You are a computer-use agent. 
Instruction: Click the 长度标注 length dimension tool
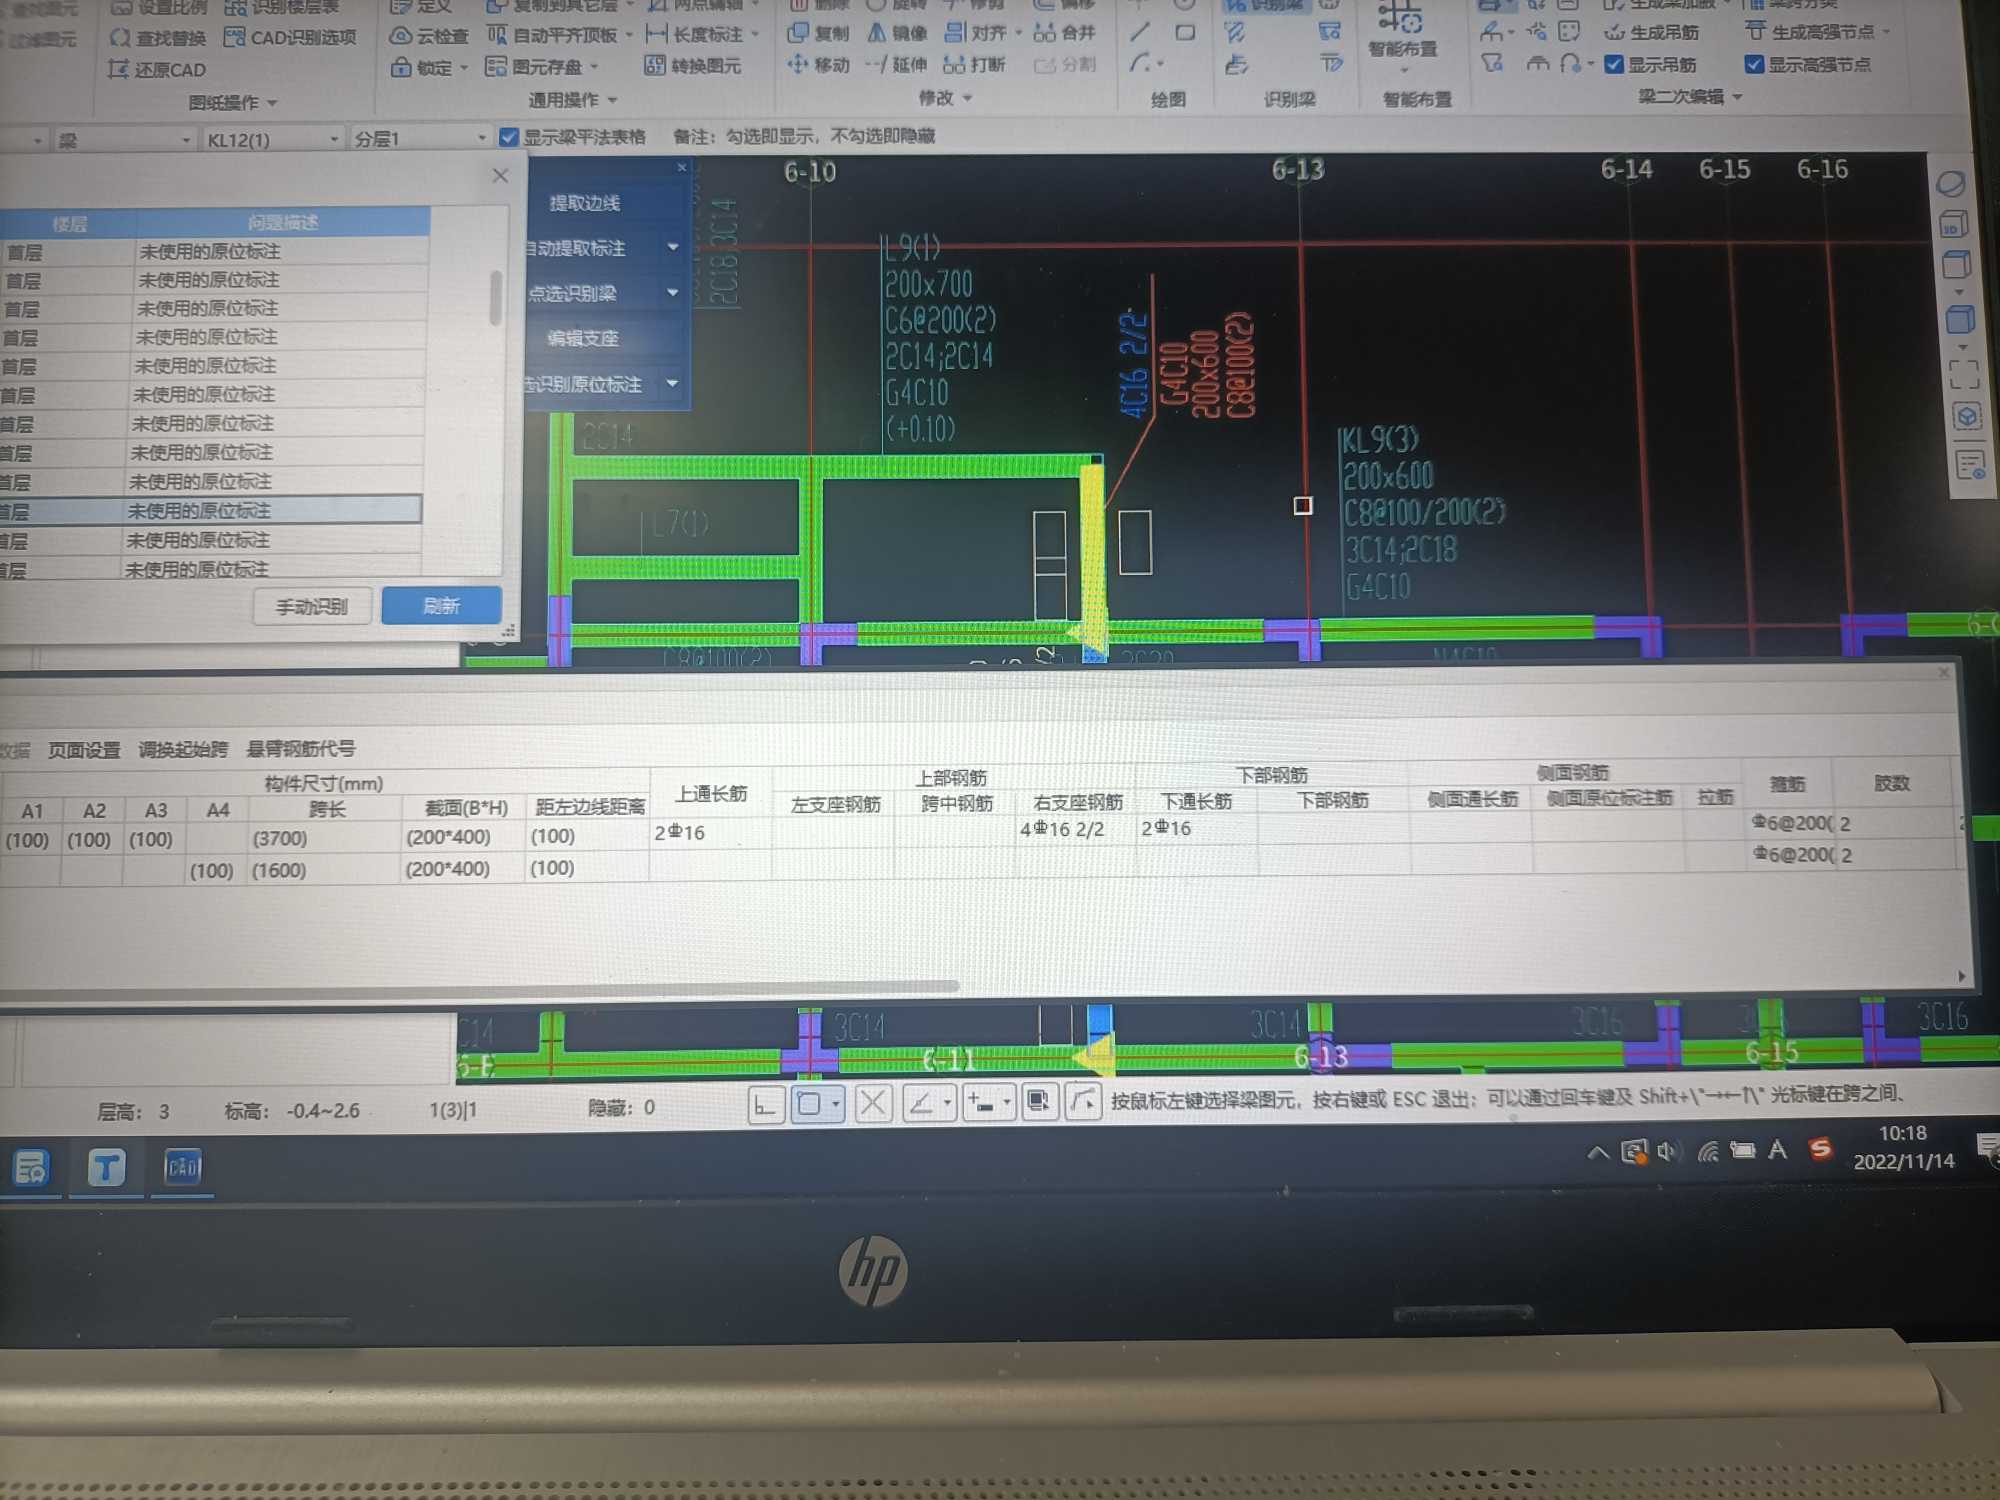click(696, 35)
